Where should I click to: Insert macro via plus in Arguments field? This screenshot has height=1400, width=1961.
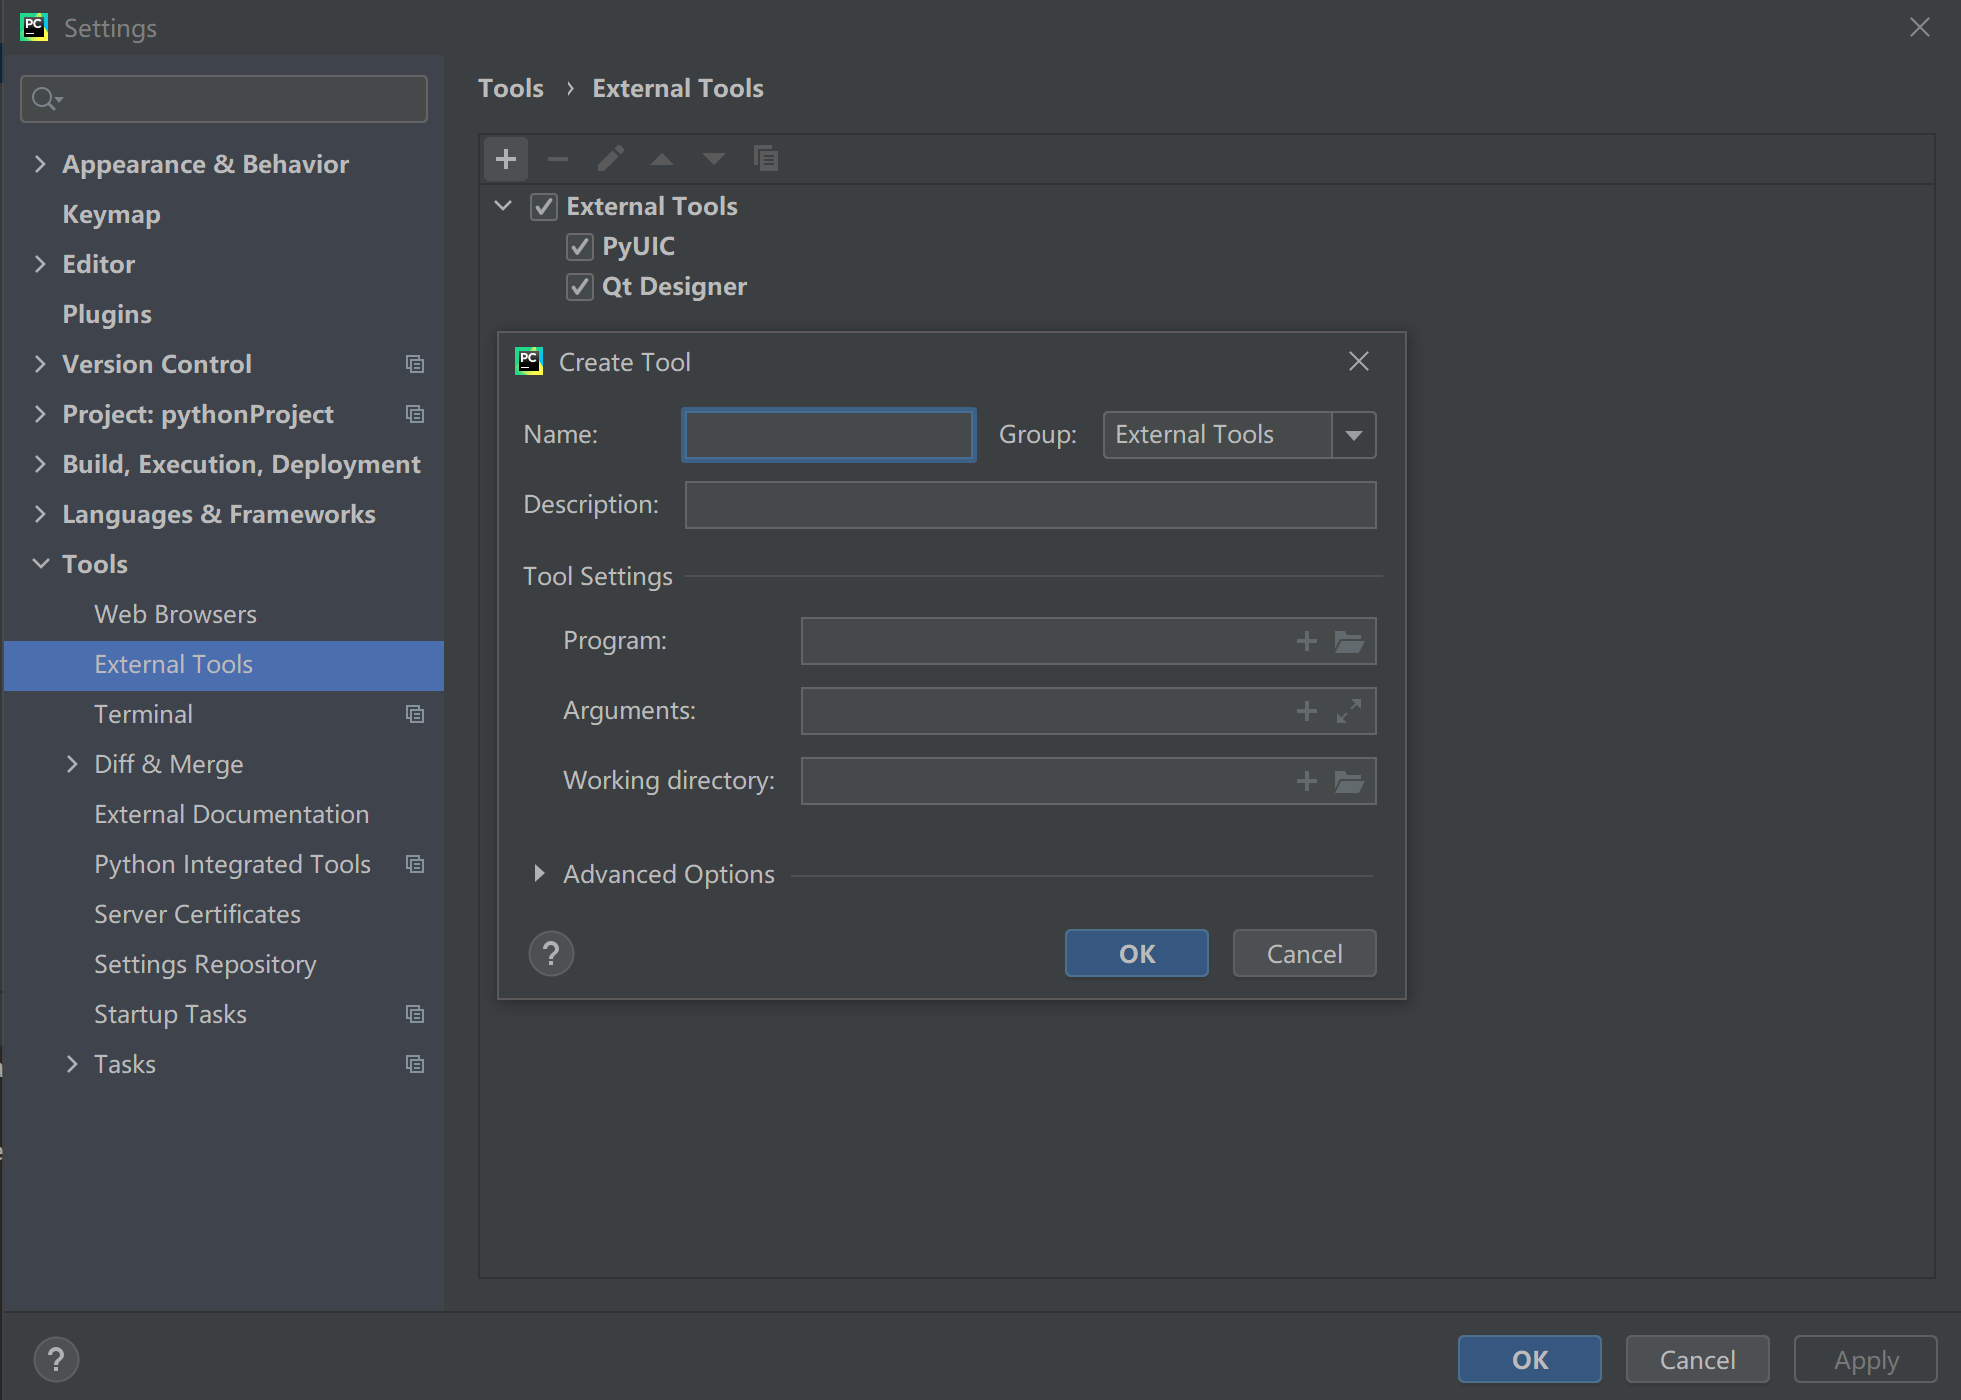[1306, 711]
